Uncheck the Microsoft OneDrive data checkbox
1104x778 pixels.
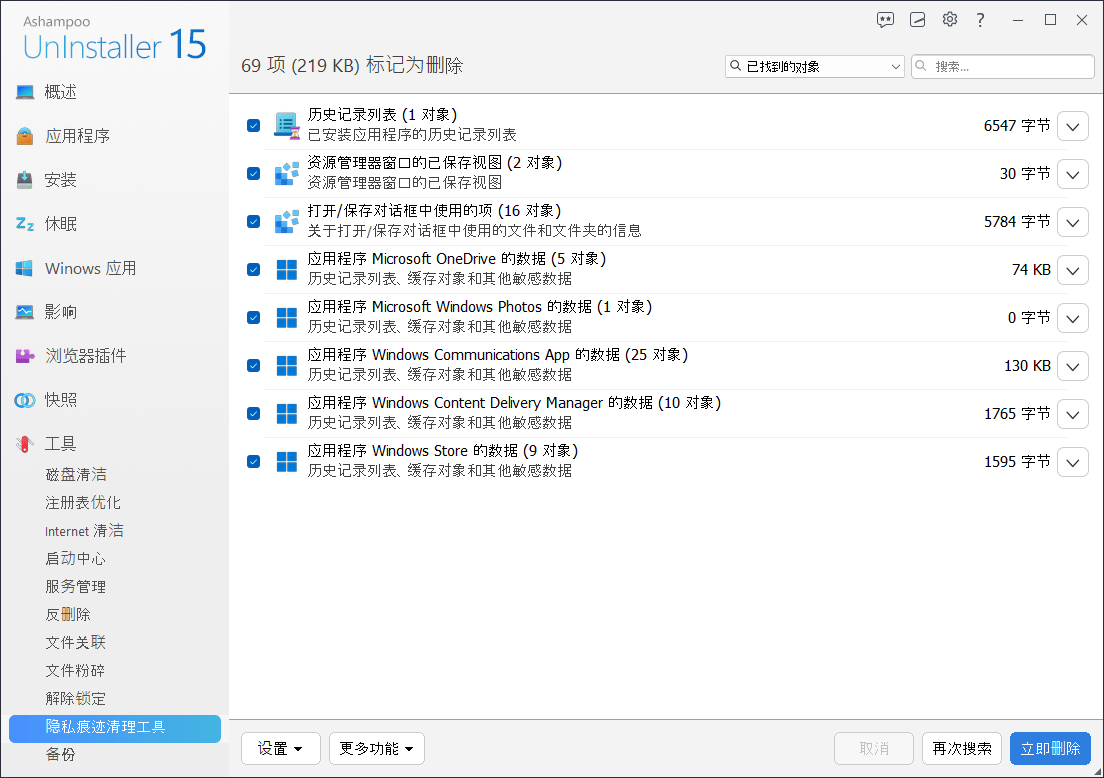[253, 270]
